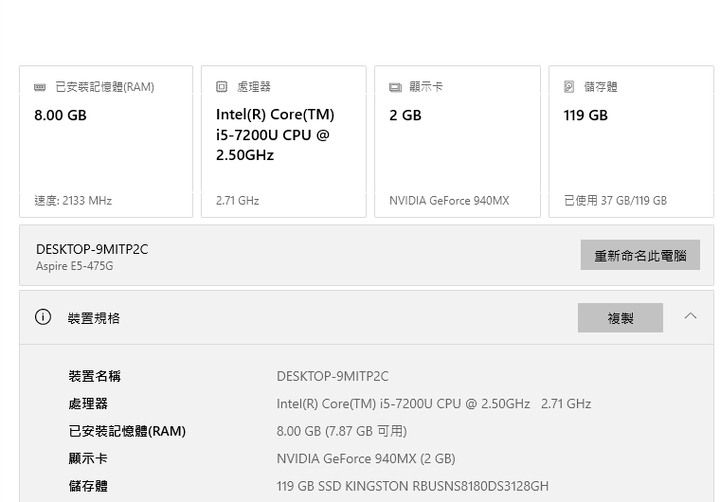Screen dimensions: 720x502
Task: Click 已使用 37 GB/119 GB text
Action: coord(615,201)
